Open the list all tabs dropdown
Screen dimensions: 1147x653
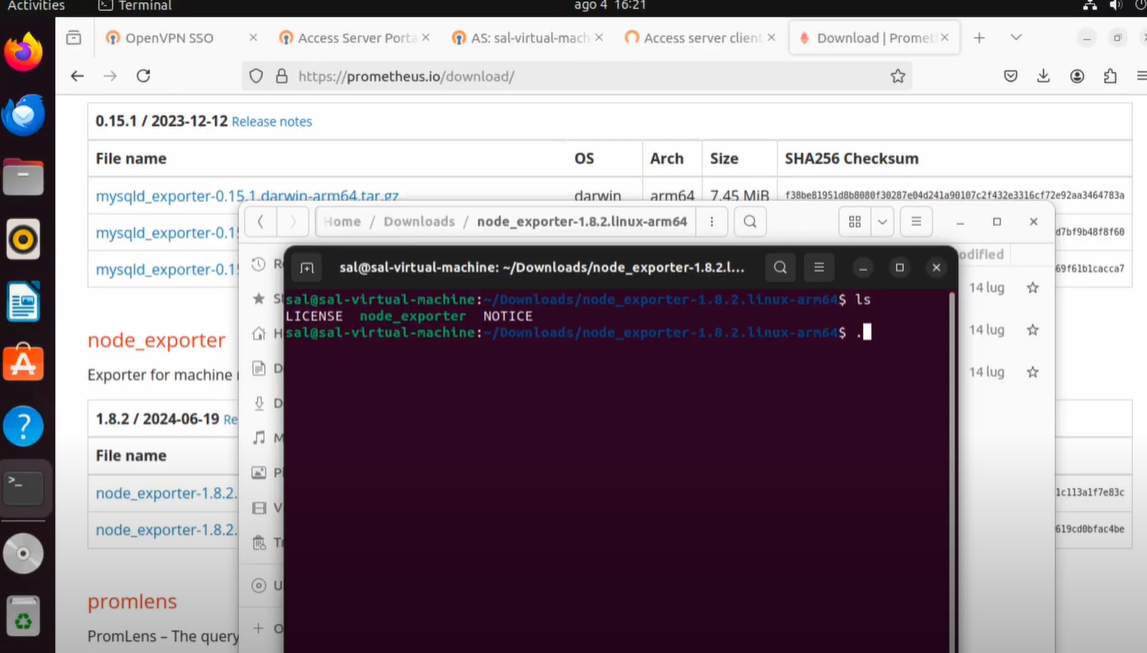click(x=1015, y=37)
